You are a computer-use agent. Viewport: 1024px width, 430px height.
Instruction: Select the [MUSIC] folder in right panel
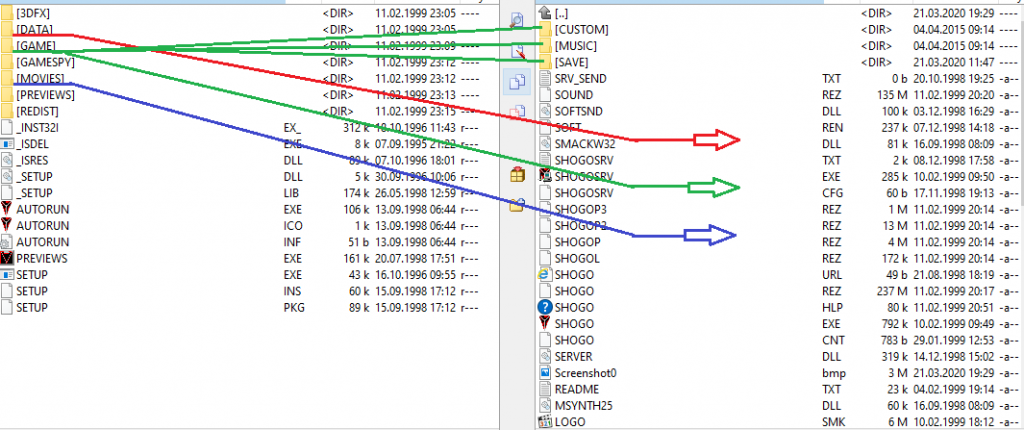tap(780, 46)
